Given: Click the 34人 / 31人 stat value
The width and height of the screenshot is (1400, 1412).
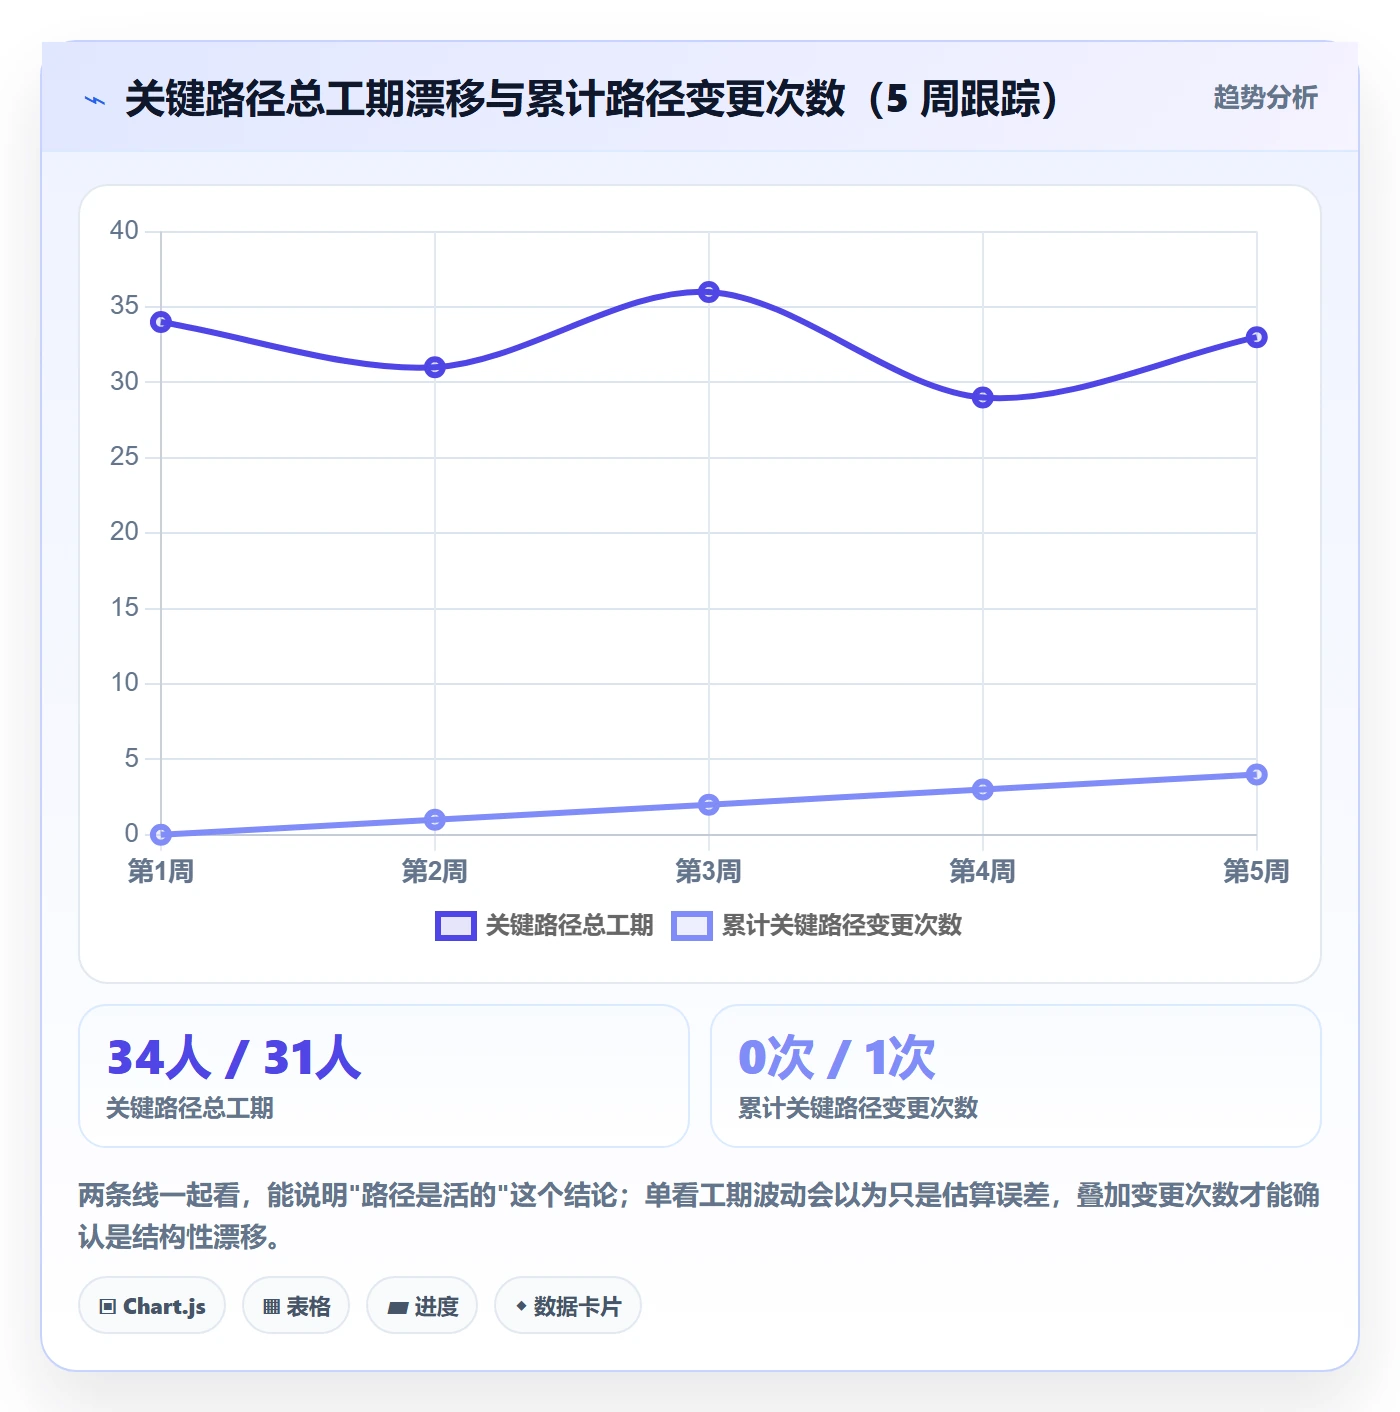Looking at the screenshot, I should tap(234, 1057).
